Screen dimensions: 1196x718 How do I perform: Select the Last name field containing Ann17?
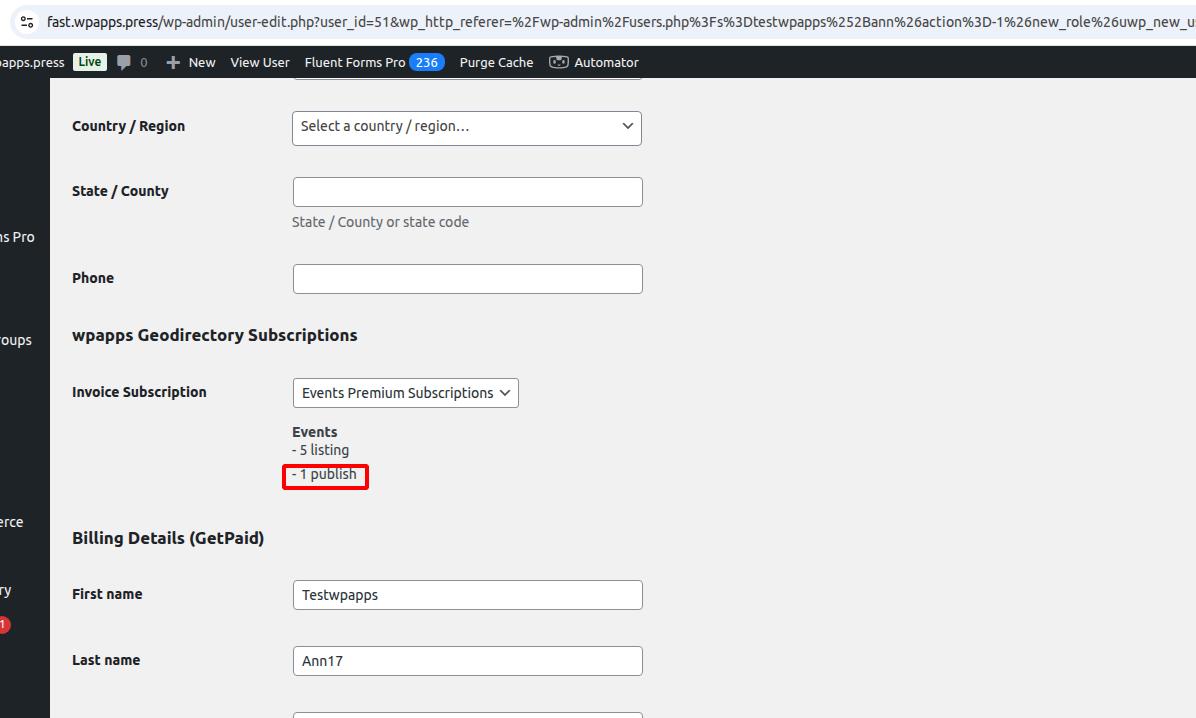coord(467,661)
